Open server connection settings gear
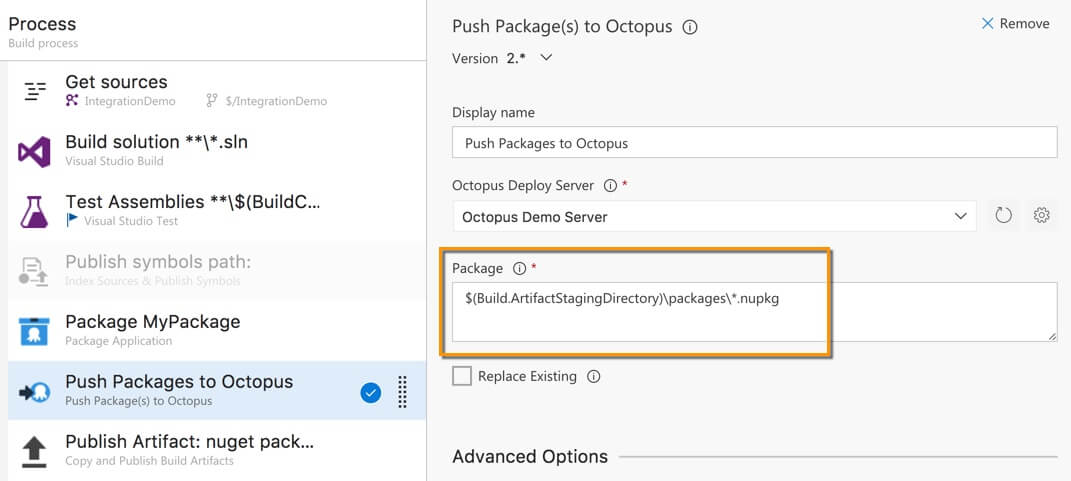Viewport: 1071px width, 481px height. [x=1041, y=216]
